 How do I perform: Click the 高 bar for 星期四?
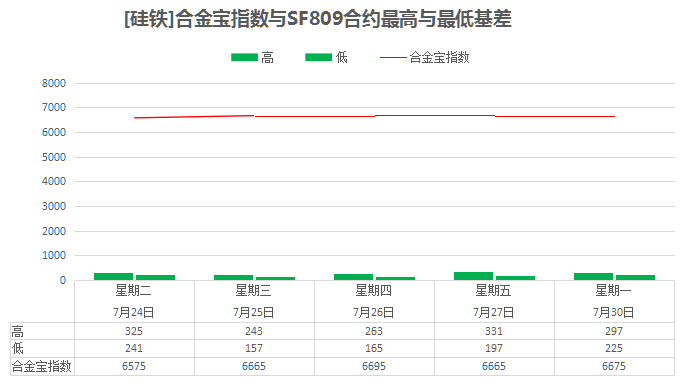[x=353, y=277]
